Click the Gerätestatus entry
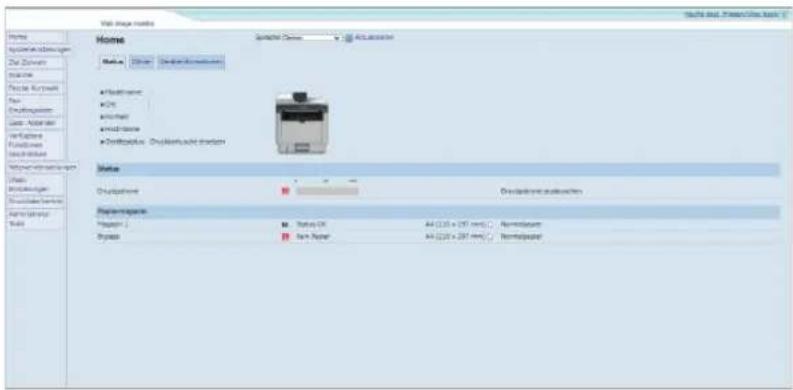The image size is (793, 390). [124, 142]
